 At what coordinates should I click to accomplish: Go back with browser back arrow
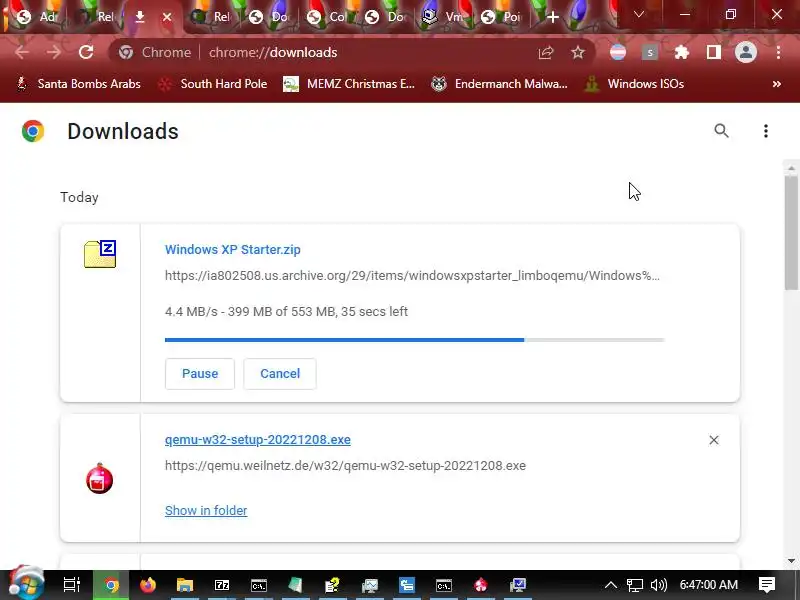(x=22, y=52)
